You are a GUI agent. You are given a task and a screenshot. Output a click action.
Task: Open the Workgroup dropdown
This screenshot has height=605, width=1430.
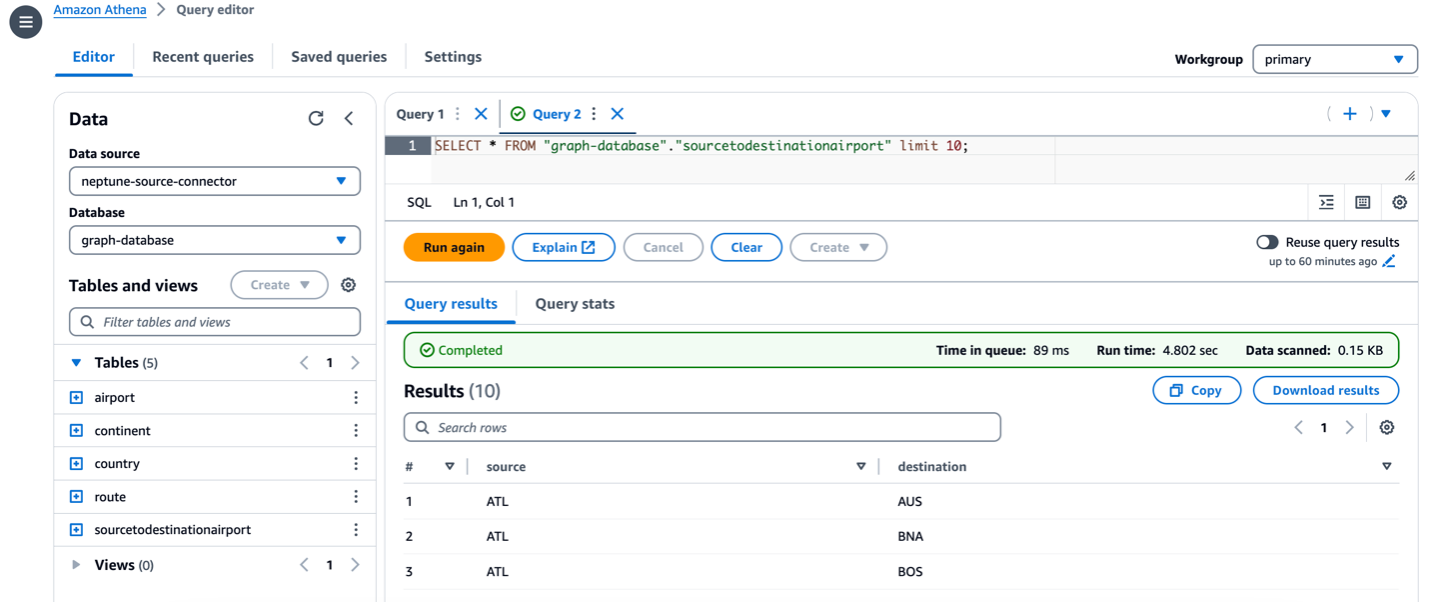(x=1335, y=59)
